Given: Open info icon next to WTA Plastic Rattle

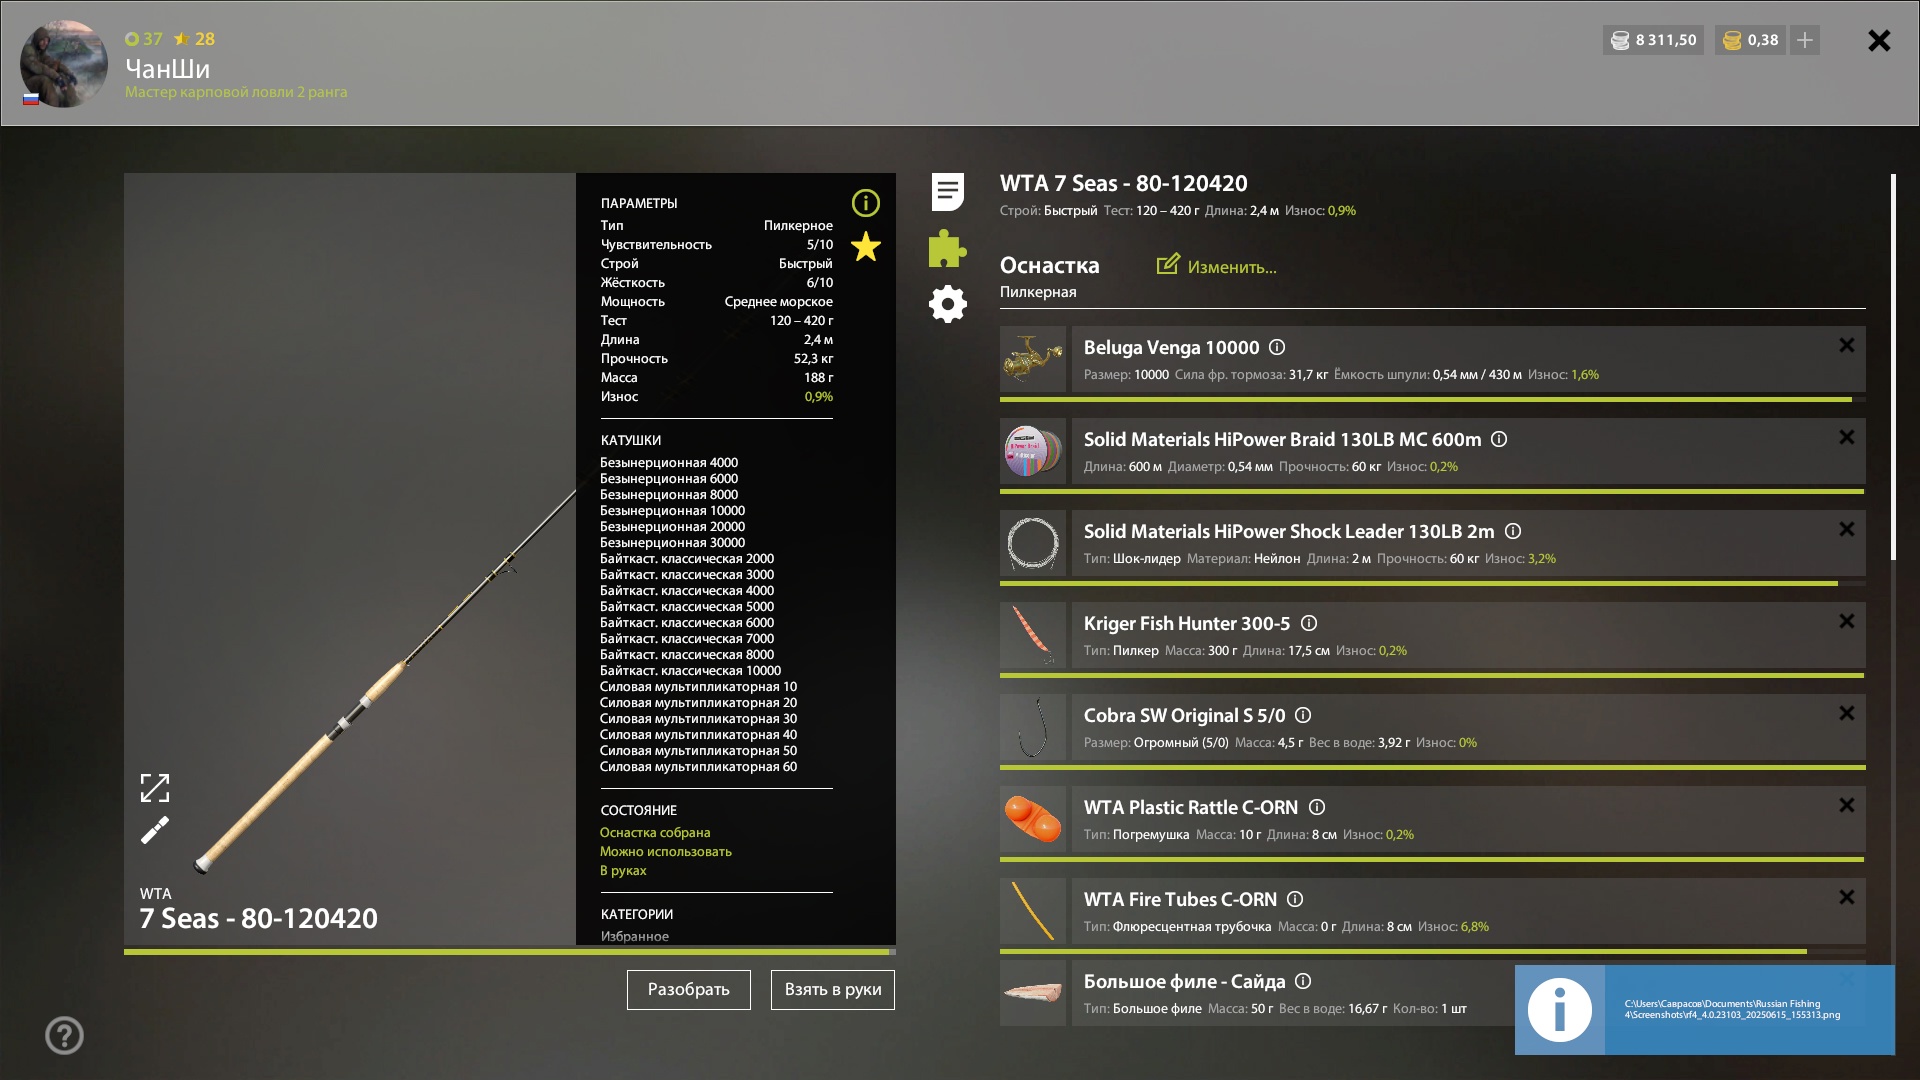Looking at the screenshot, I should [1317, 807].
